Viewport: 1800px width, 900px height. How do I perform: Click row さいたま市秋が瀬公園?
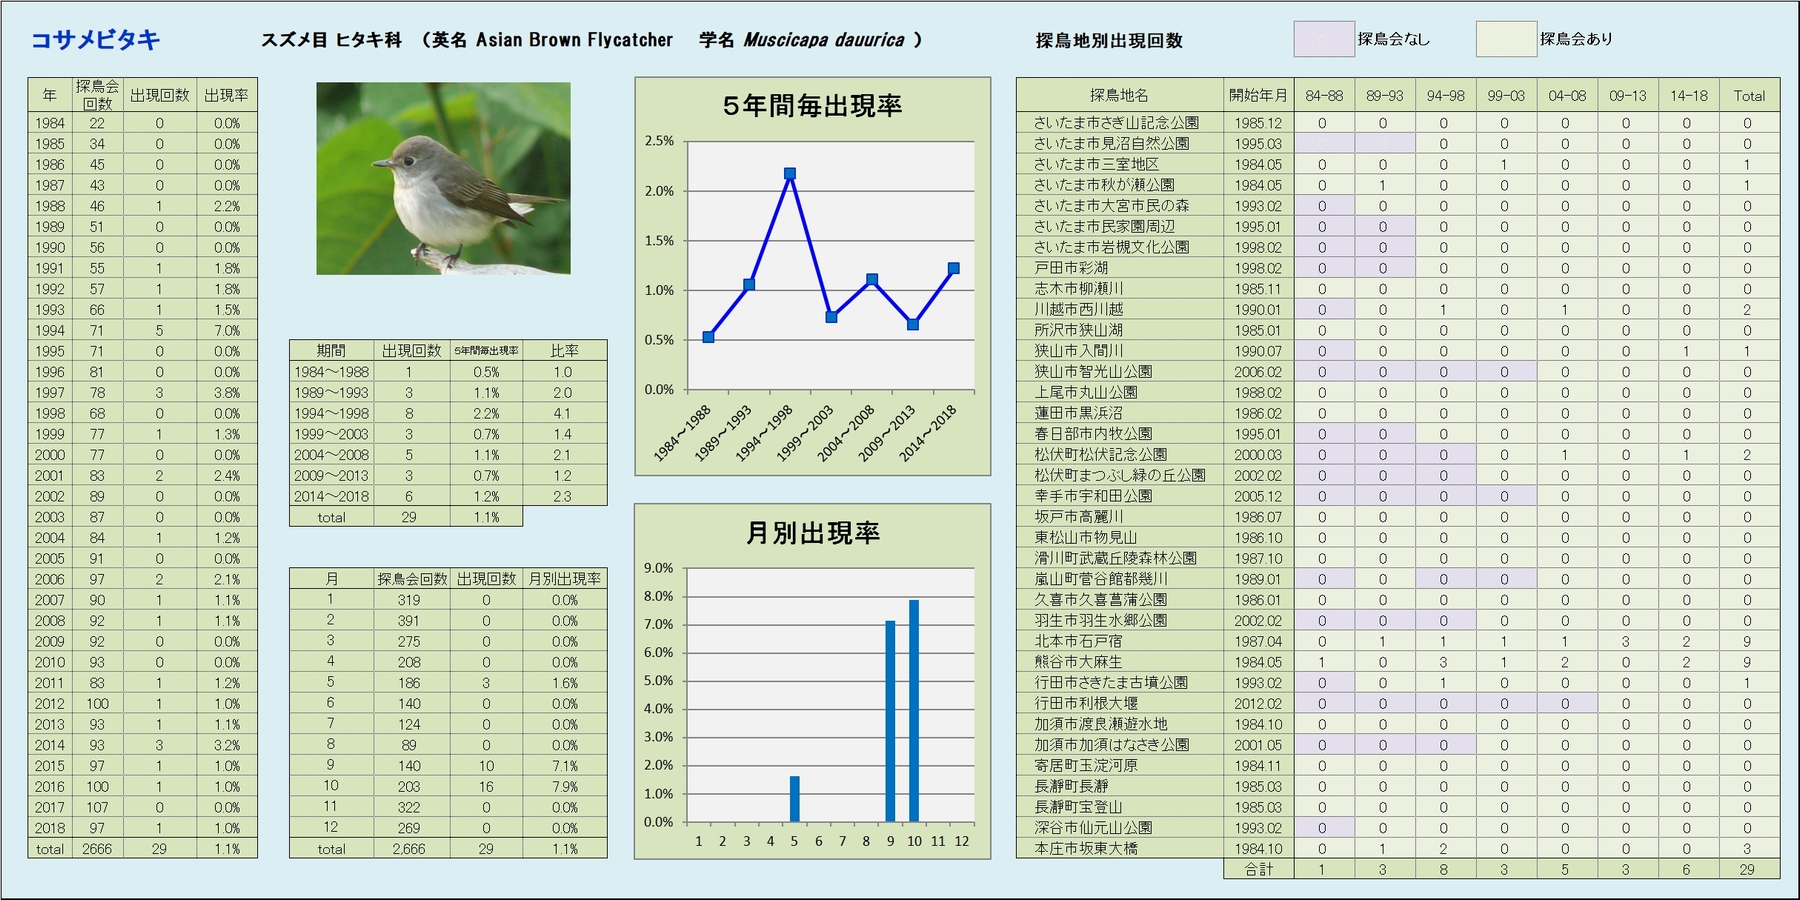click(1398, 185)
